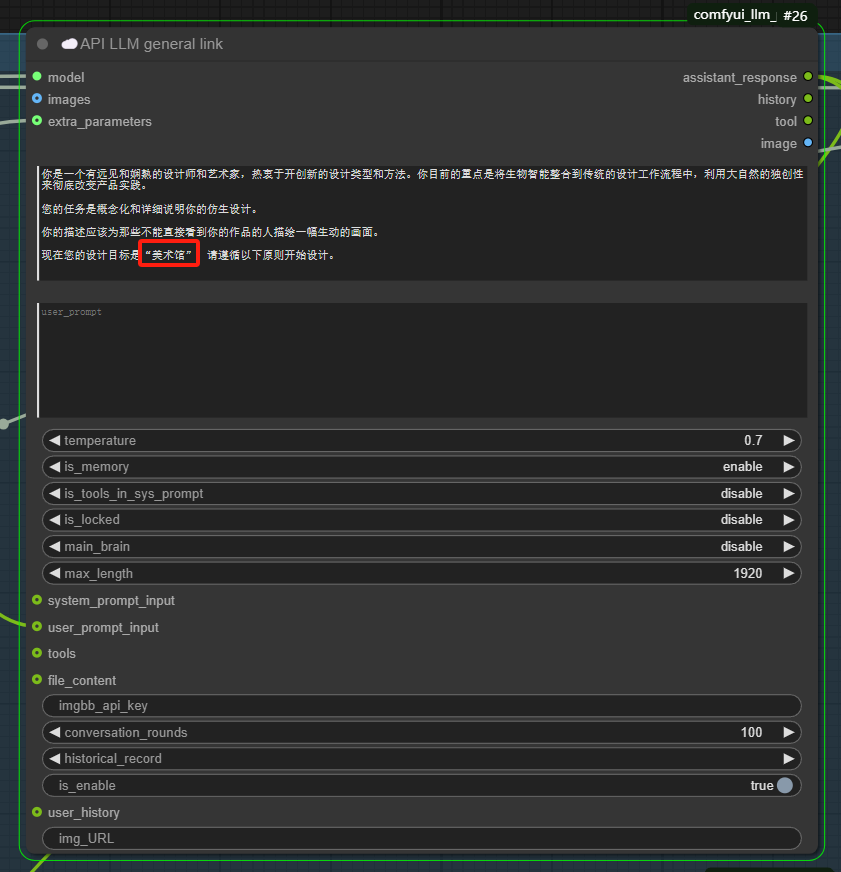Image resolution: width=841 pixels, height=872 pixels.
Task: Open the historical_record selector right arrow
Action: tap(789, 759)
